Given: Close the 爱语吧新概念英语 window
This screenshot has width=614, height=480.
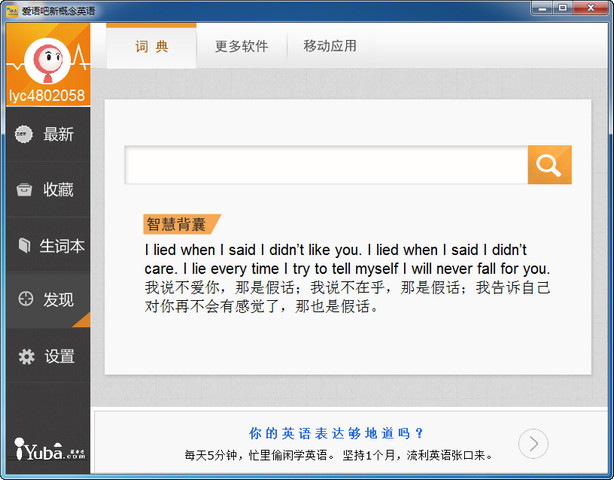Looking at the screenshot, I should (591, 8).
